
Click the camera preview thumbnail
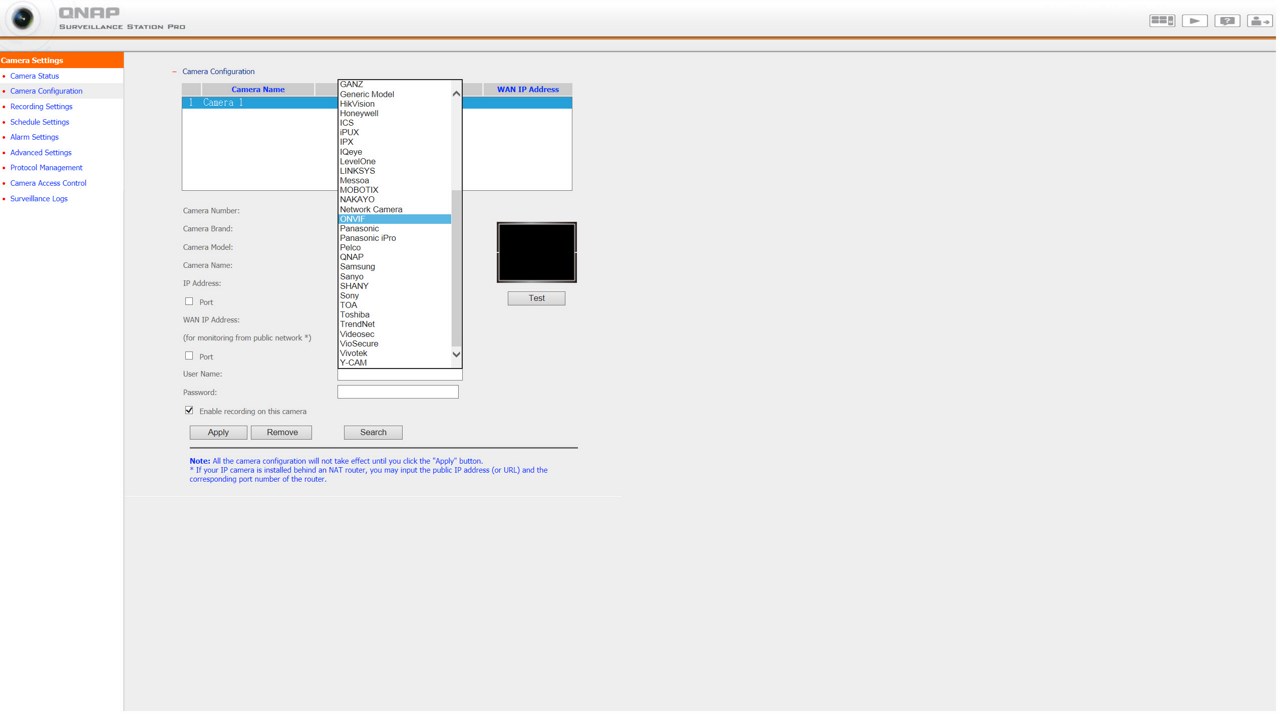pos(537,252)
